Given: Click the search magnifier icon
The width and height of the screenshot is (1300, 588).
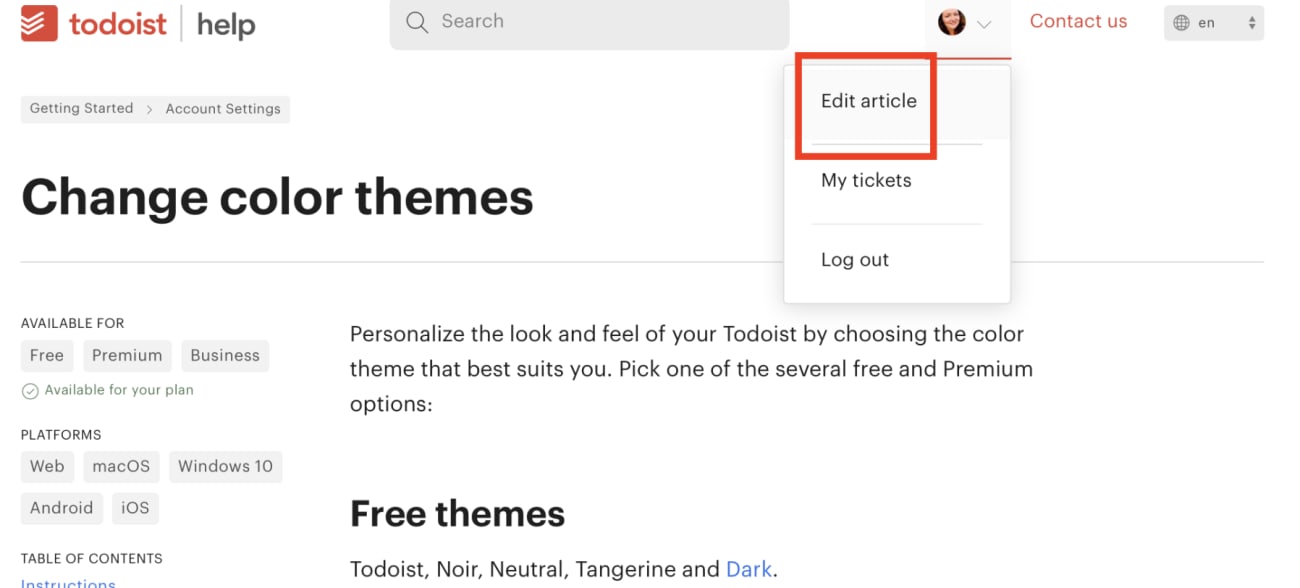Looking at the screenshot, I should (x=417, y=22).
